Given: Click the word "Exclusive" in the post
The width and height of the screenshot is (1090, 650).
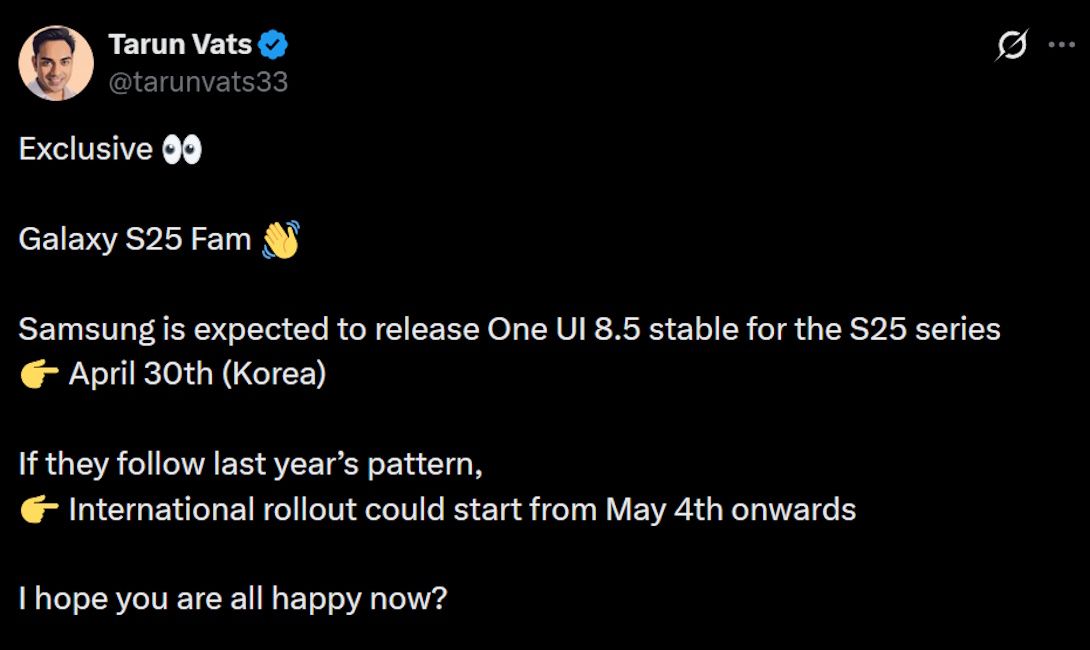Looking at the screenshot, I should 85,149.
